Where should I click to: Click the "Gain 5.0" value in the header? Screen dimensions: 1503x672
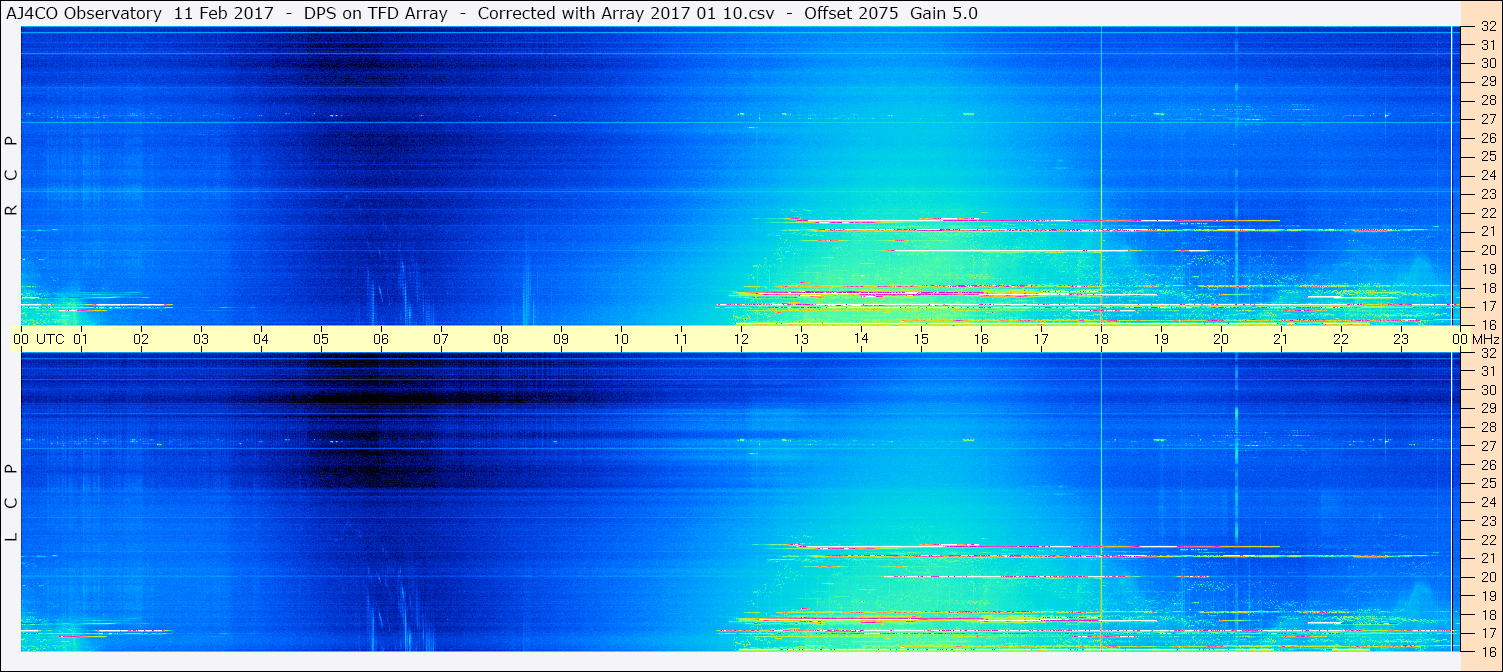click(x=944, y=13)
